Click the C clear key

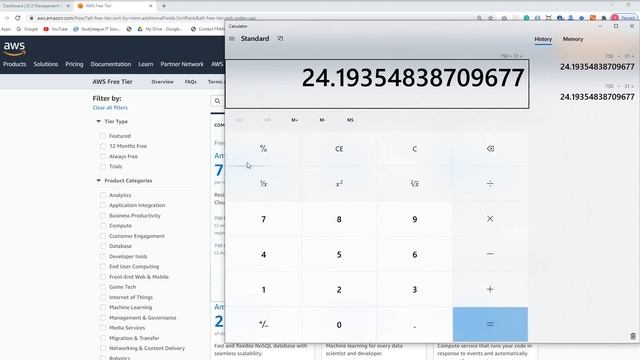[x=414, y=149]
